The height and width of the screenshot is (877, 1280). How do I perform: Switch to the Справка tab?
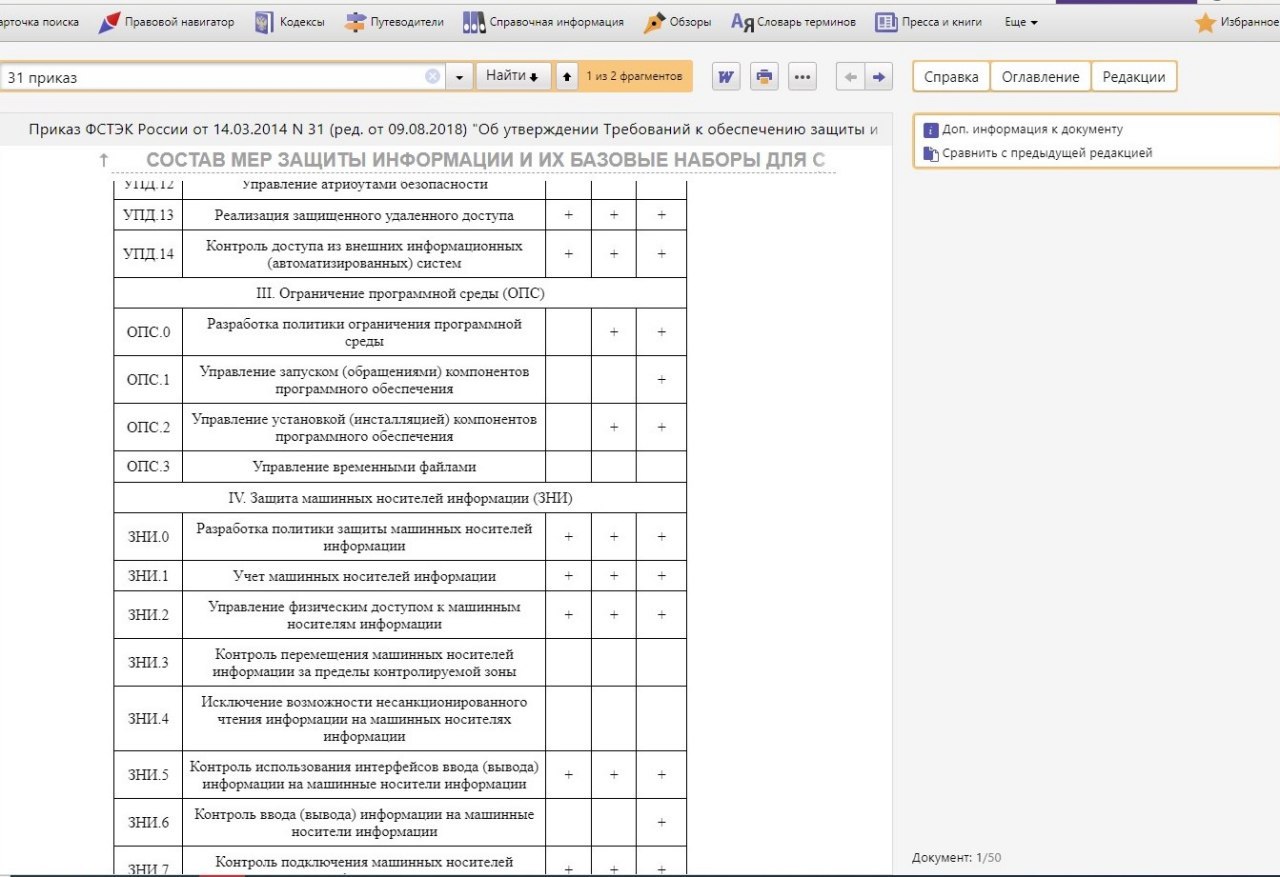pos(951,77)
